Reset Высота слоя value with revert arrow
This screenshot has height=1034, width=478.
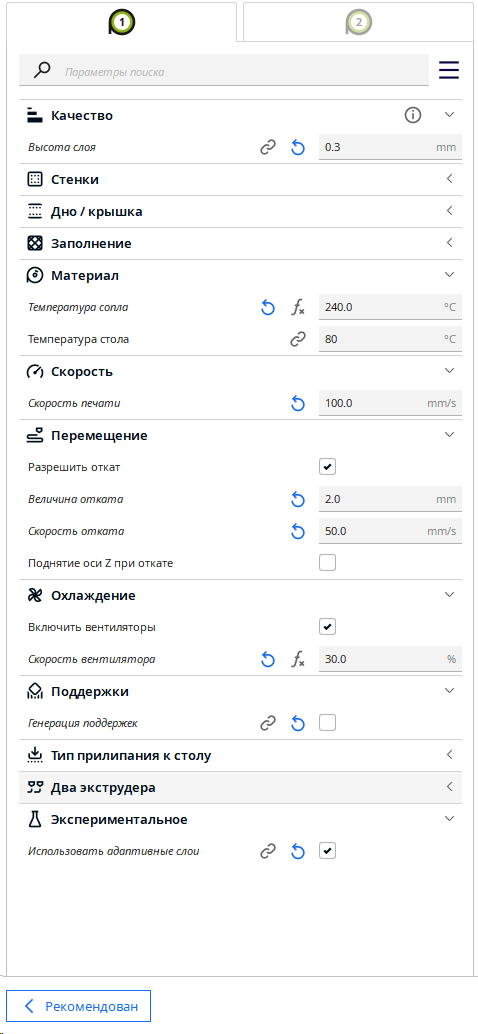pos(298,148)
